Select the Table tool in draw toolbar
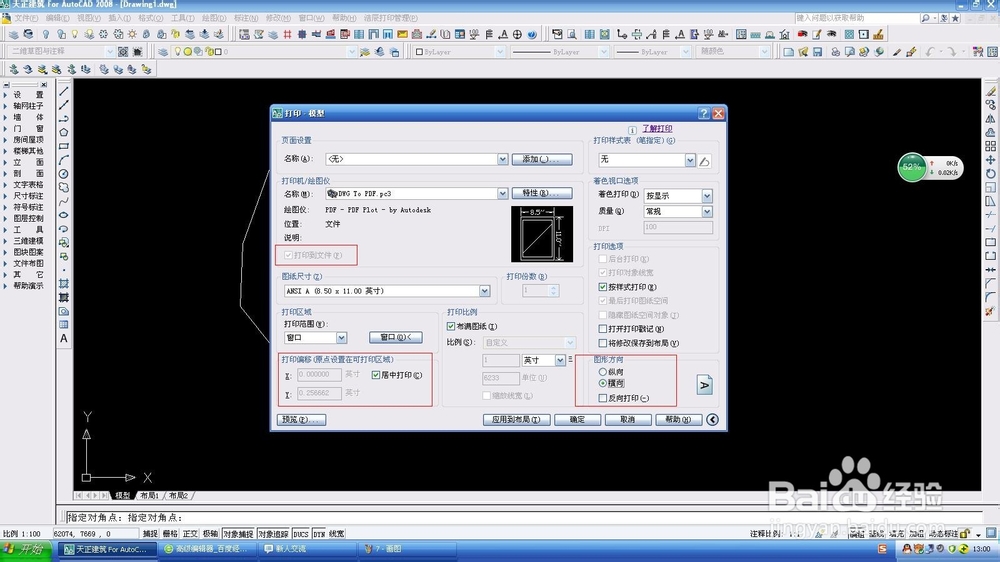This screenshot has width=1000, height=562. 64,325
